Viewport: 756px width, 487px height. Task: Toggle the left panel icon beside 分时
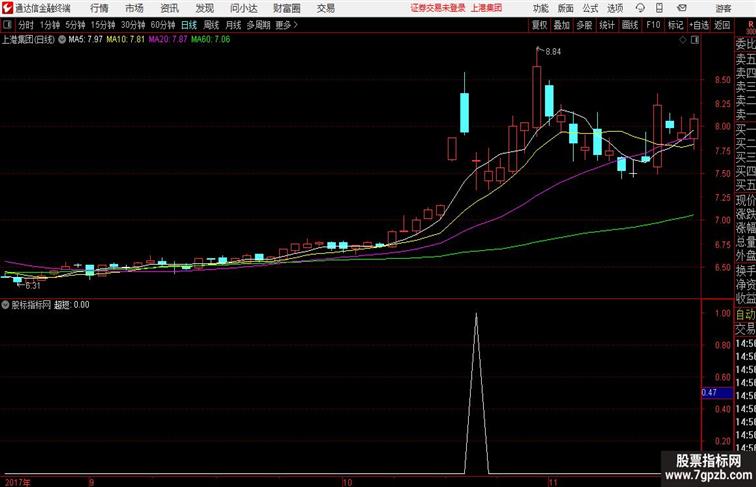tap(7, 25)
